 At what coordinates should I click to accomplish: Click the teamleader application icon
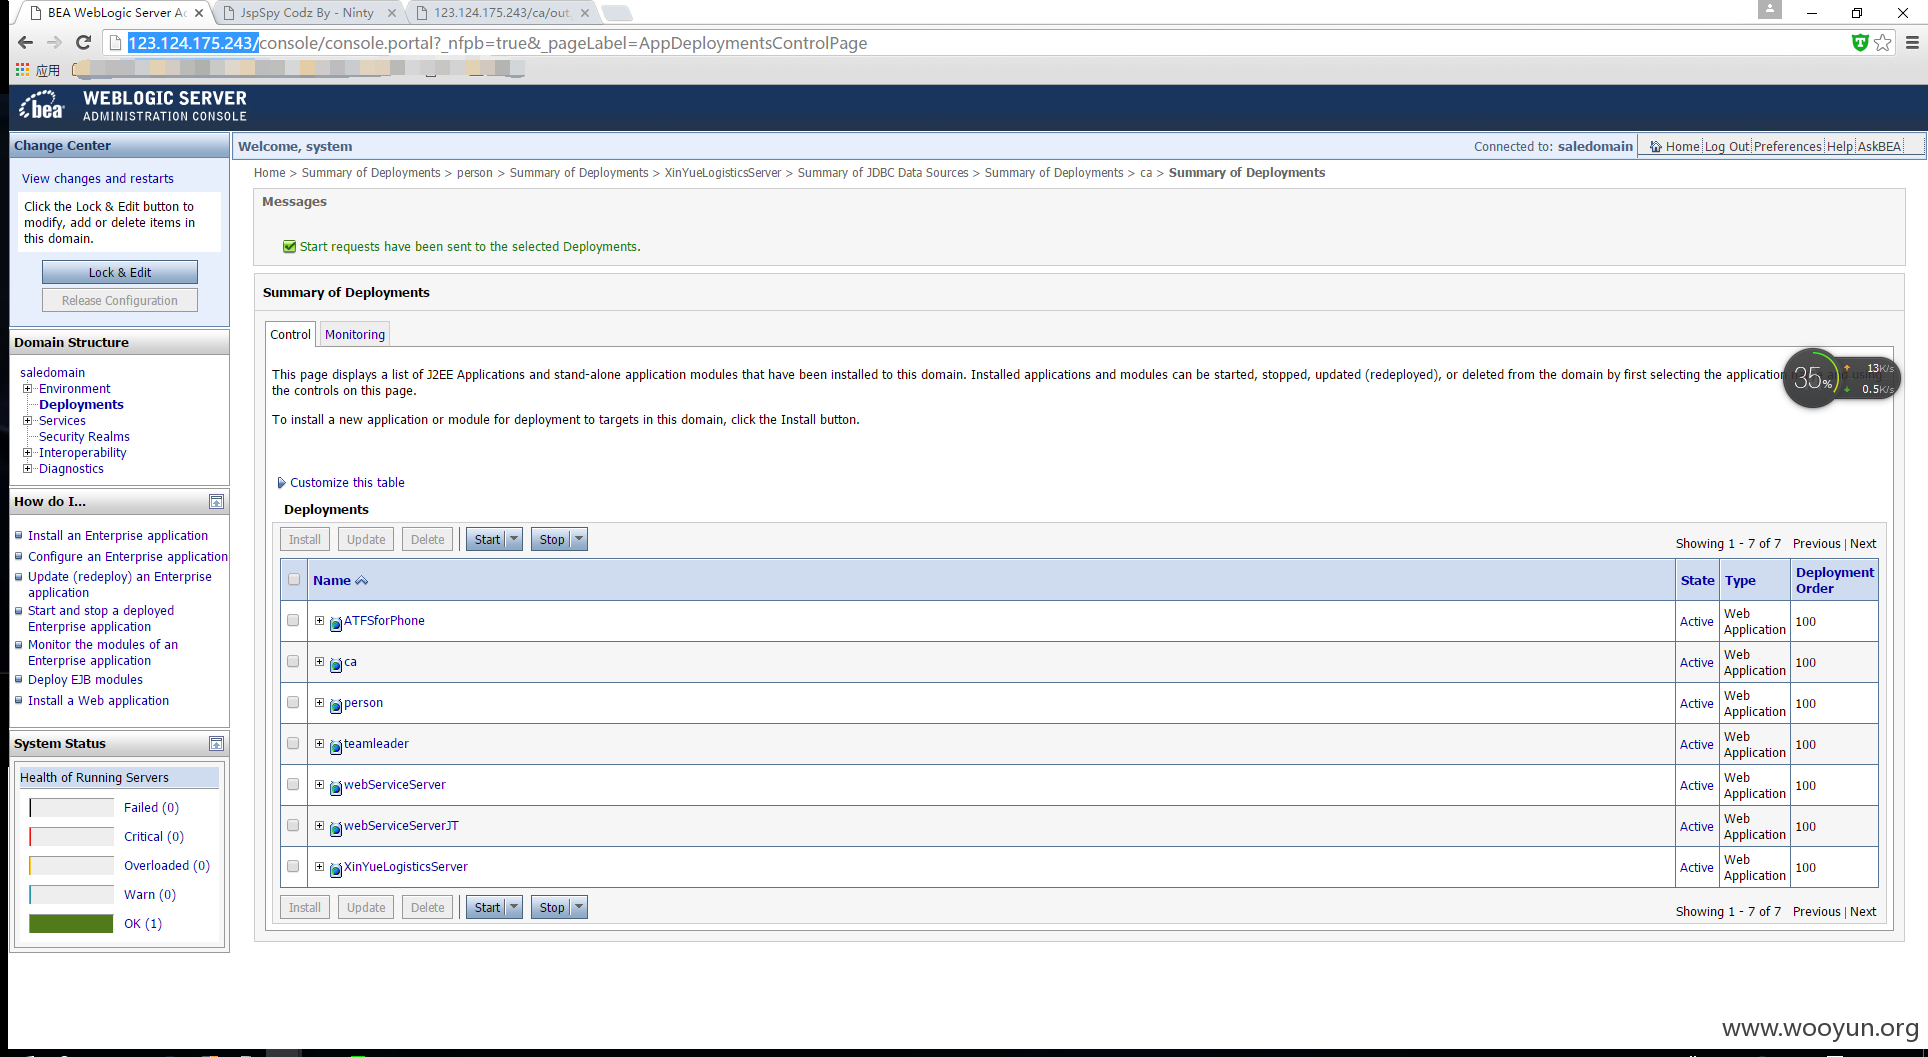(x=336, y=746)
